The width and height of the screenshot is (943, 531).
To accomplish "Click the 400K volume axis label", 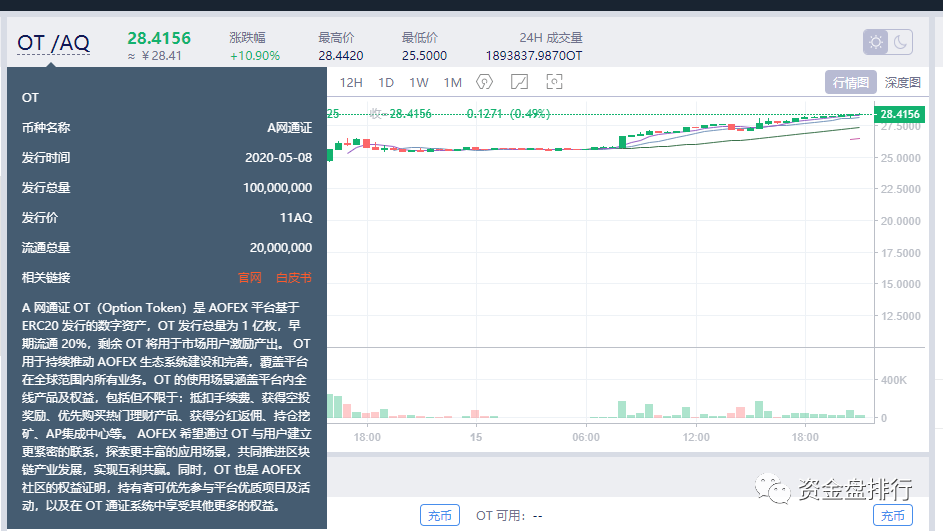I will [x=894, y=380].
